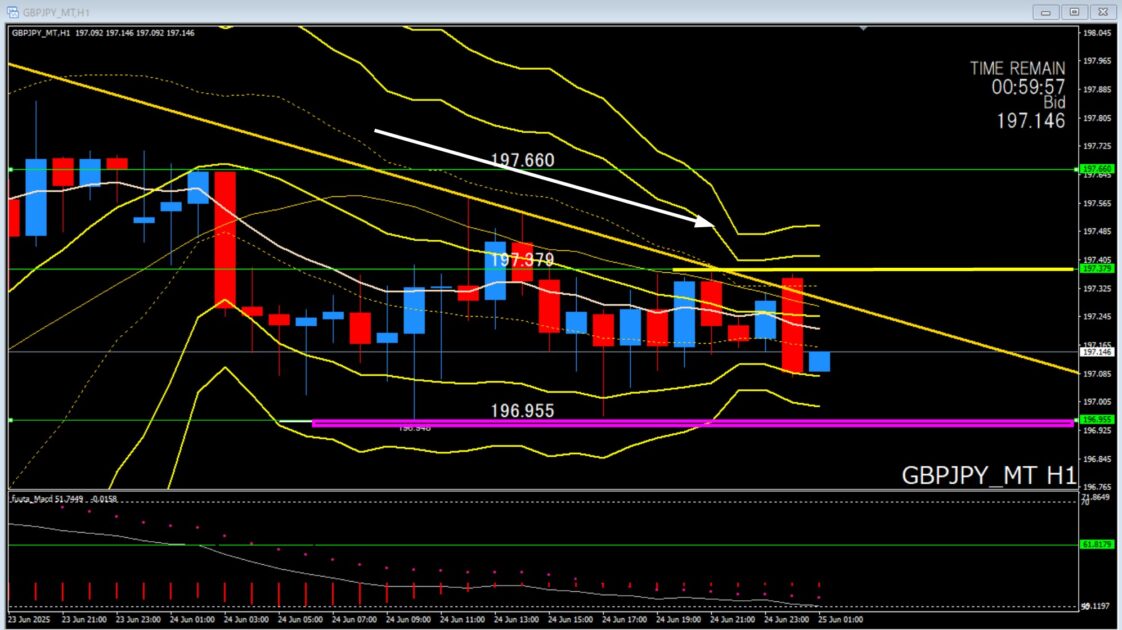The height and width of the screenshot is (630, 1122).
Task: Select the green 196.955 price tag on axis
Action: 1097,420
